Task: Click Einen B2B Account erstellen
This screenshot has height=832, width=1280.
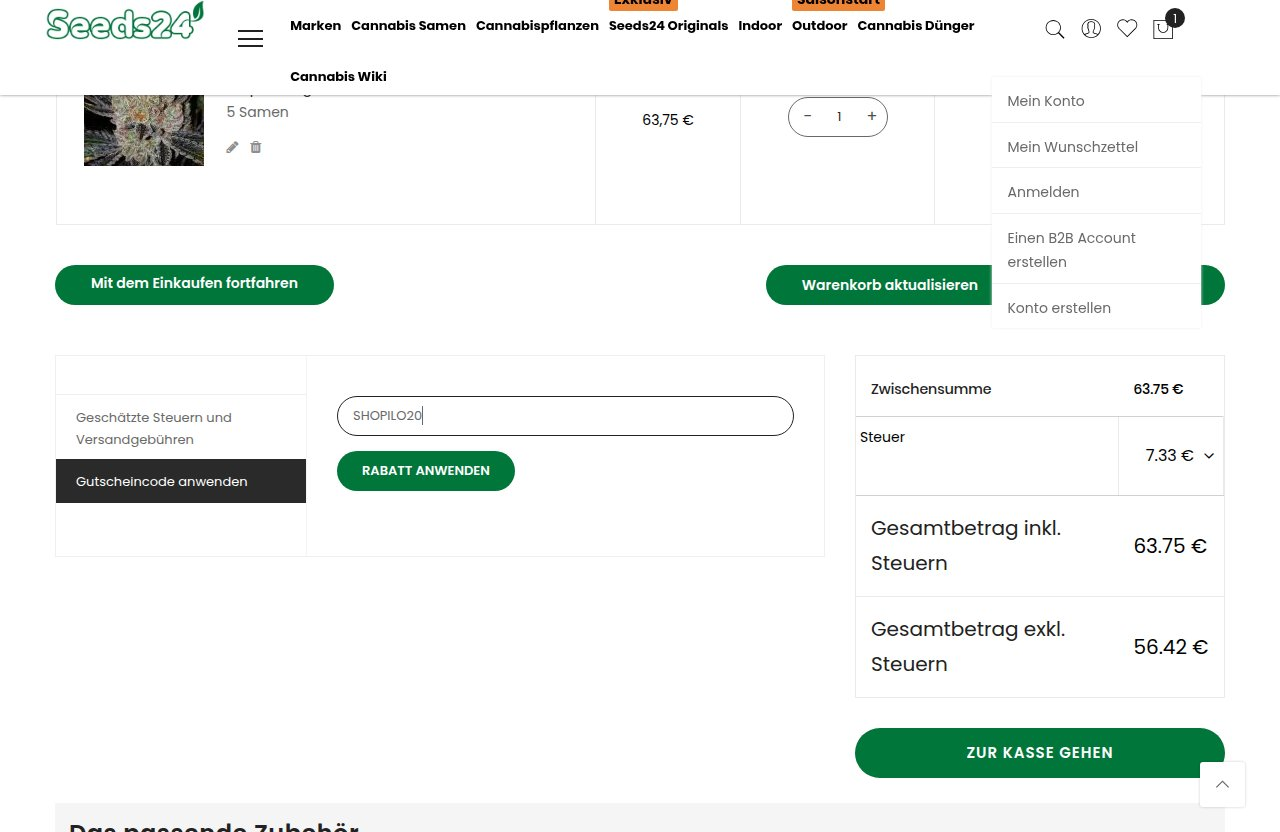Action: (x=1096, y=250)
